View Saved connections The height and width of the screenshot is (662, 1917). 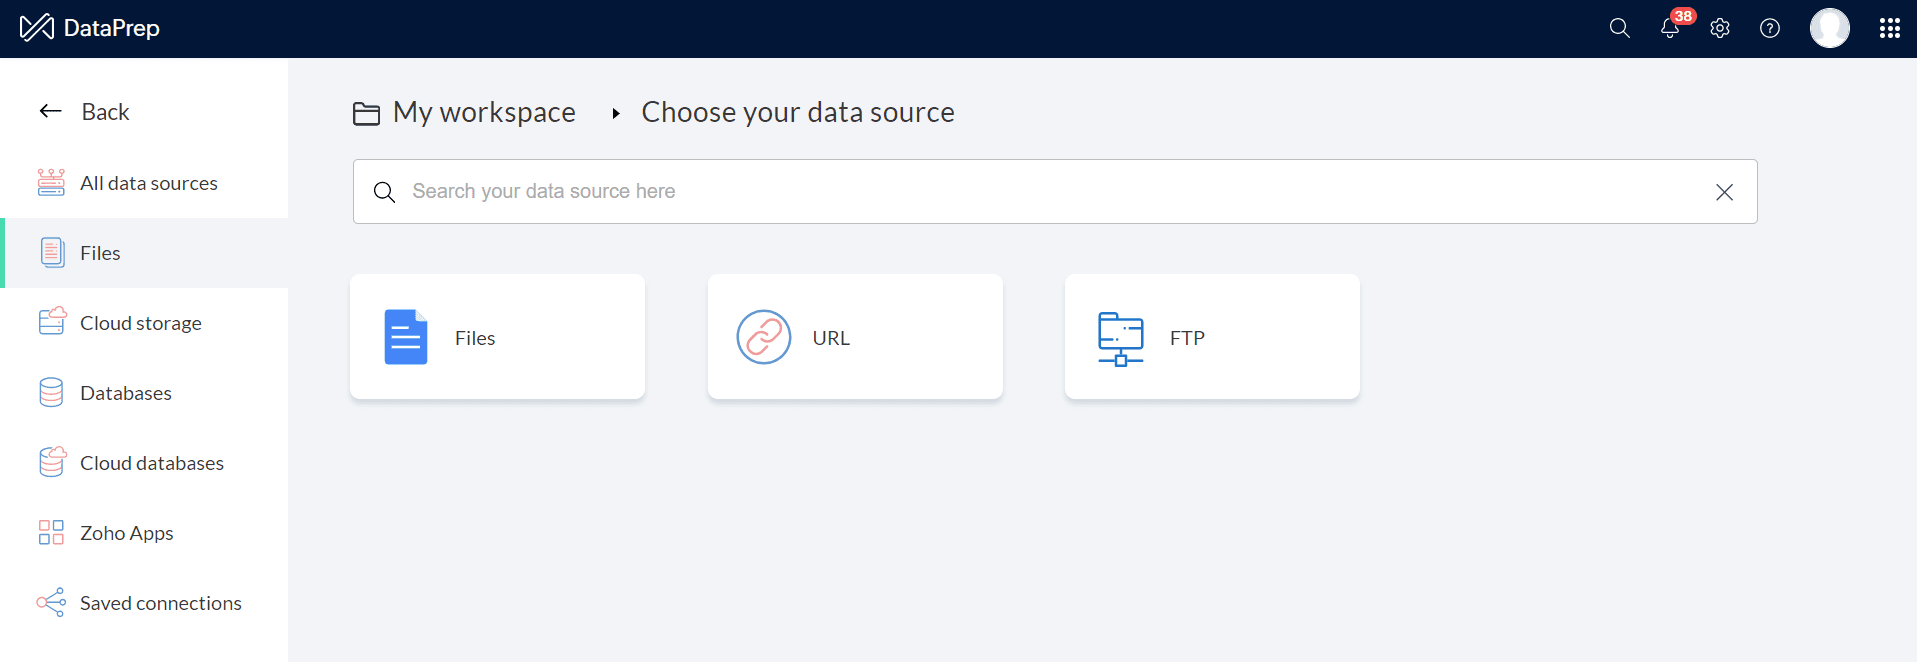pos(160,603)
